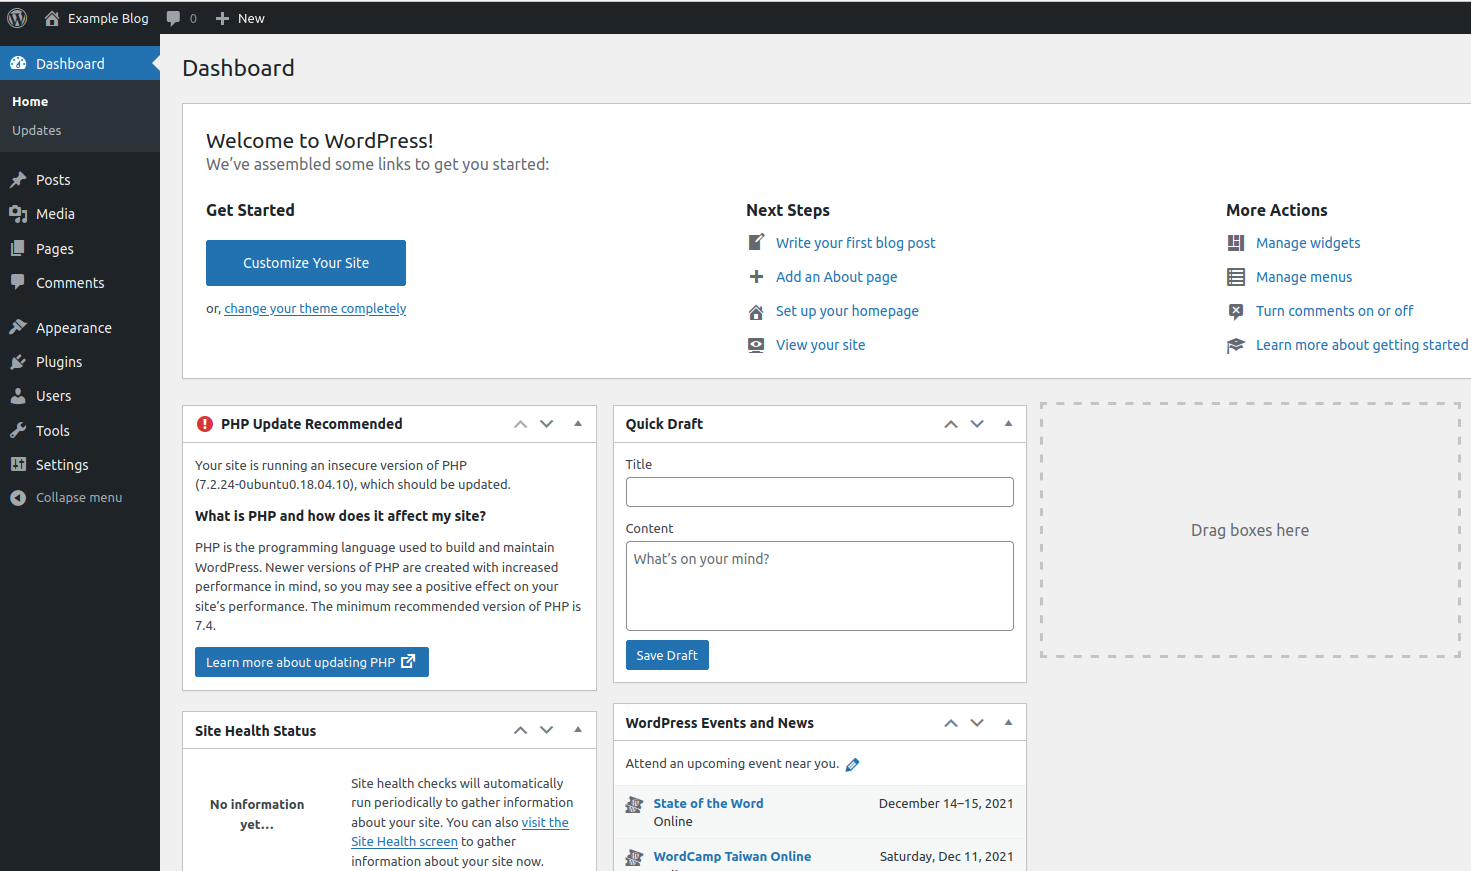Move WordPress Events and News box up

pyautogui.click(x=951, y=723)
